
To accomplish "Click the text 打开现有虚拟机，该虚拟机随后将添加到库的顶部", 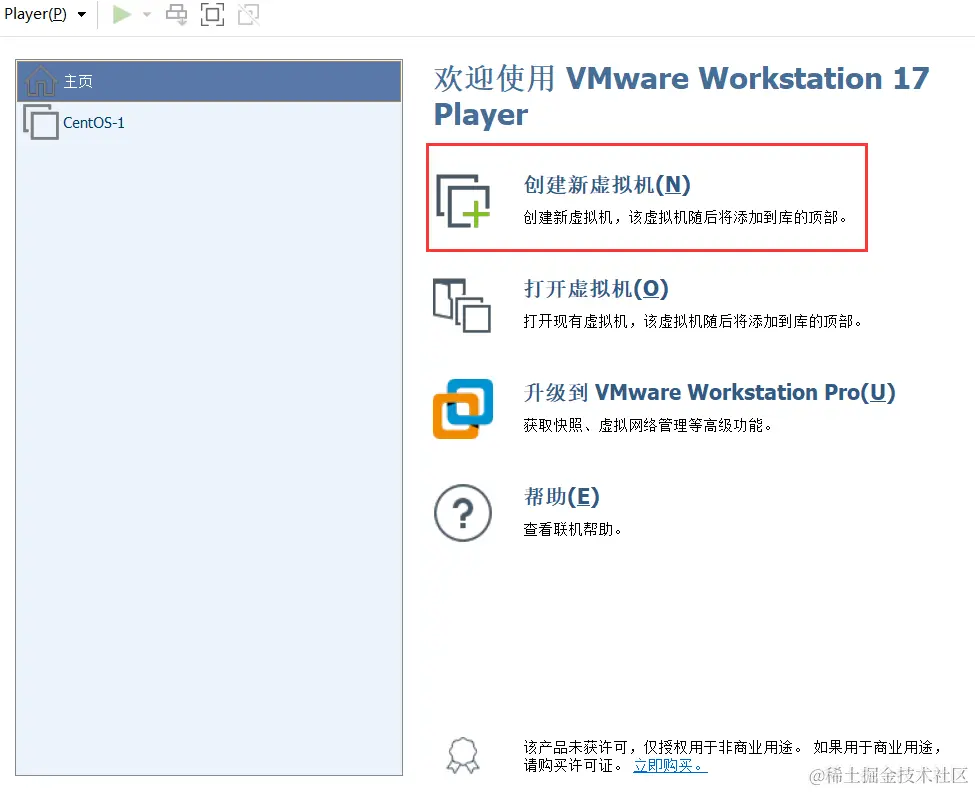I will point(692,321).
